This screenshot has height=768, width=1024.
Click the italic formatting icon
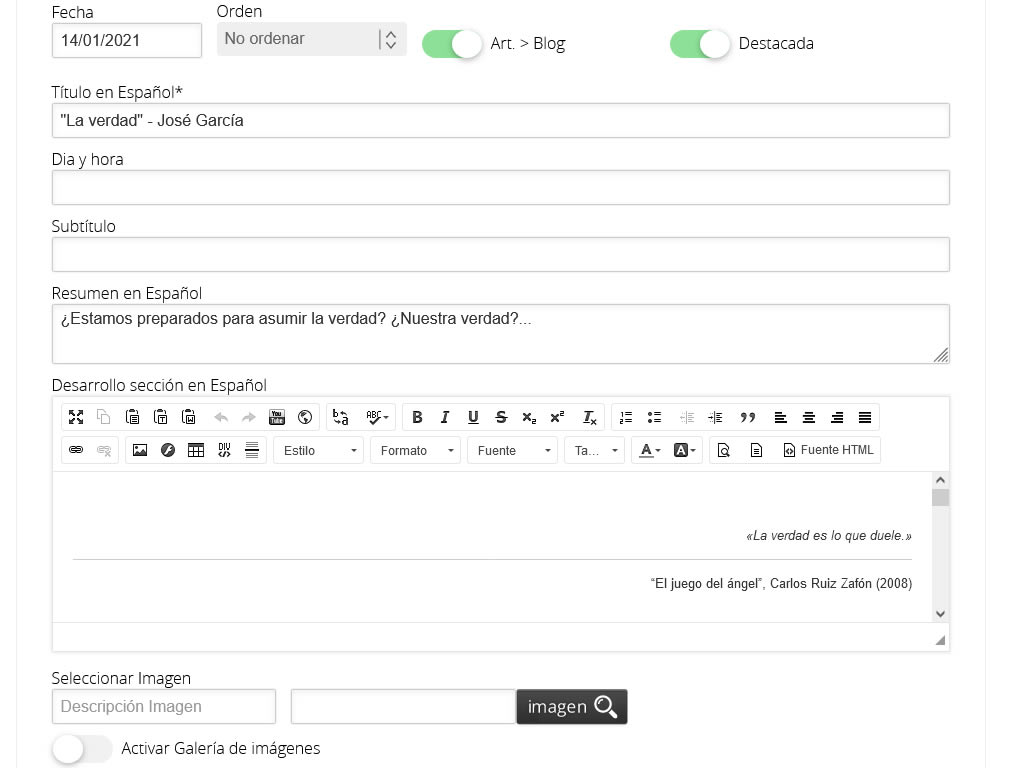[445, 418]
